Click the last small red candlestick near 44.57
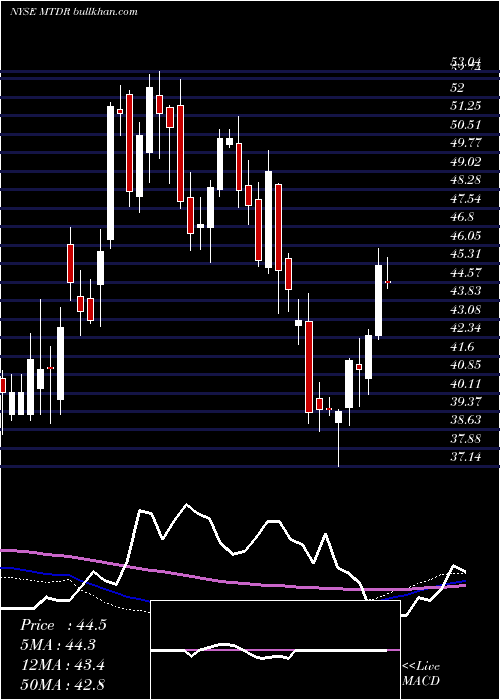The width and height of the screenshot is (500, 700). click(x=388, y=282)
